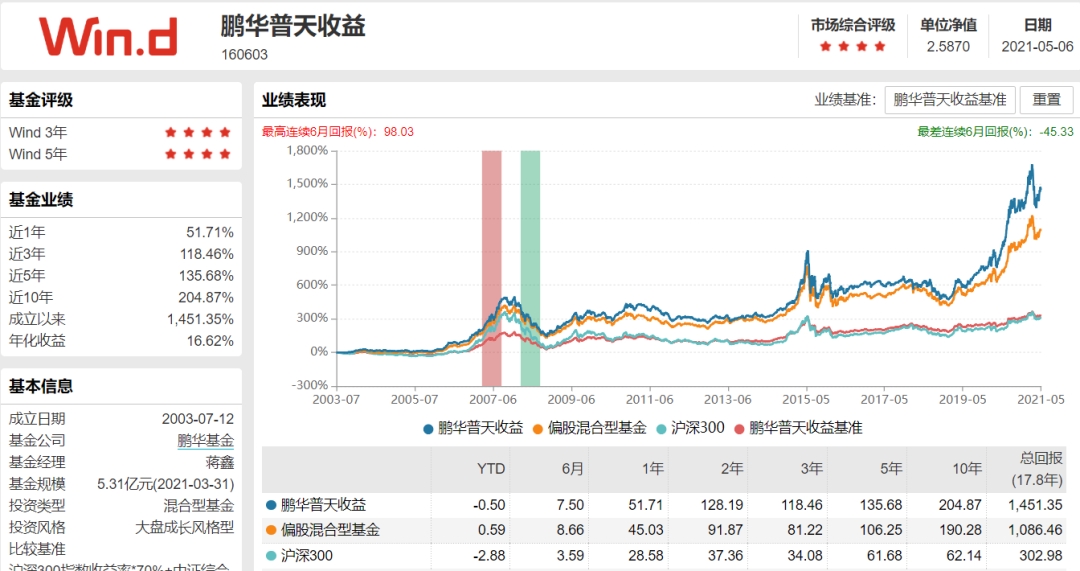Click the 近10年 return 204.87%

pos(207,298)
